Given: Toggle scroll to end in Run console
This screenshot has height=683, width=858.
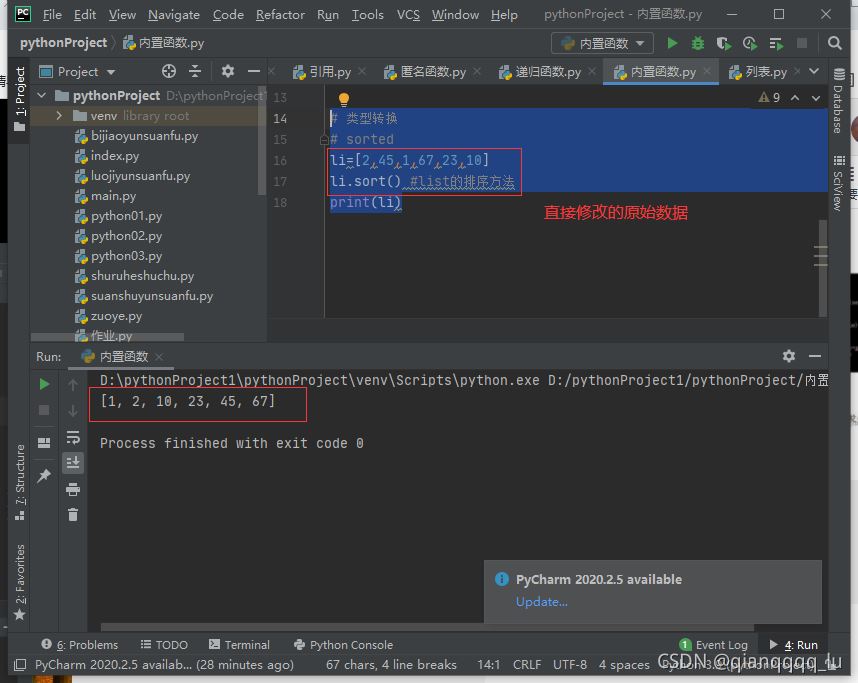Looking at the screenshot, I should [73, 462].
